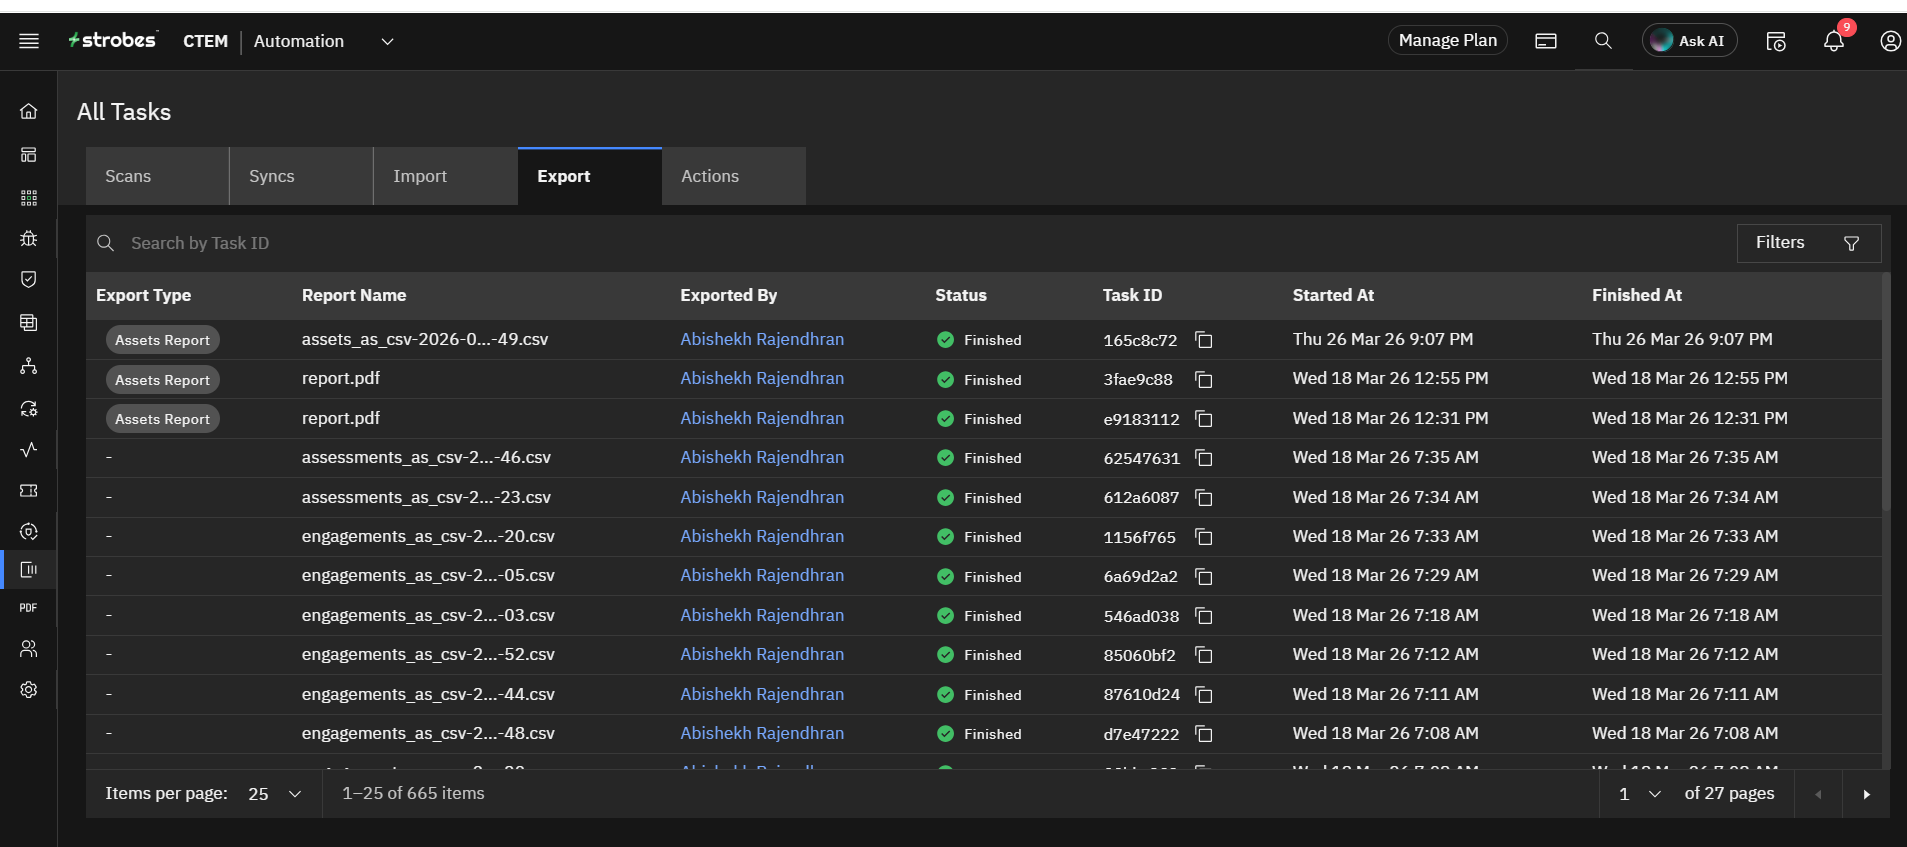The width and height of the screenshot is (1907, 847).
Task: Open the items per page dropdown
Action: coord(275,794)
